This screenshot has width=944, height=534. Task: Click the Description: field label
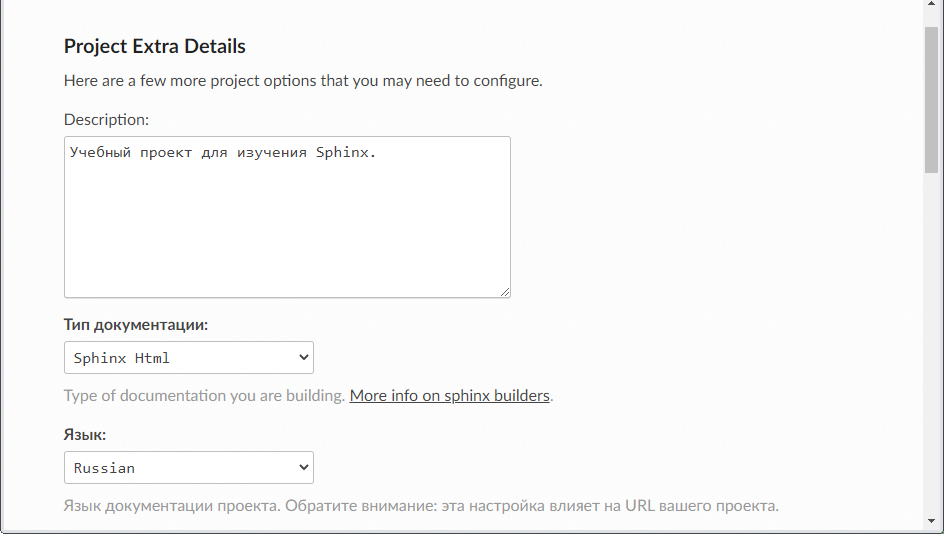pos(106,120)
